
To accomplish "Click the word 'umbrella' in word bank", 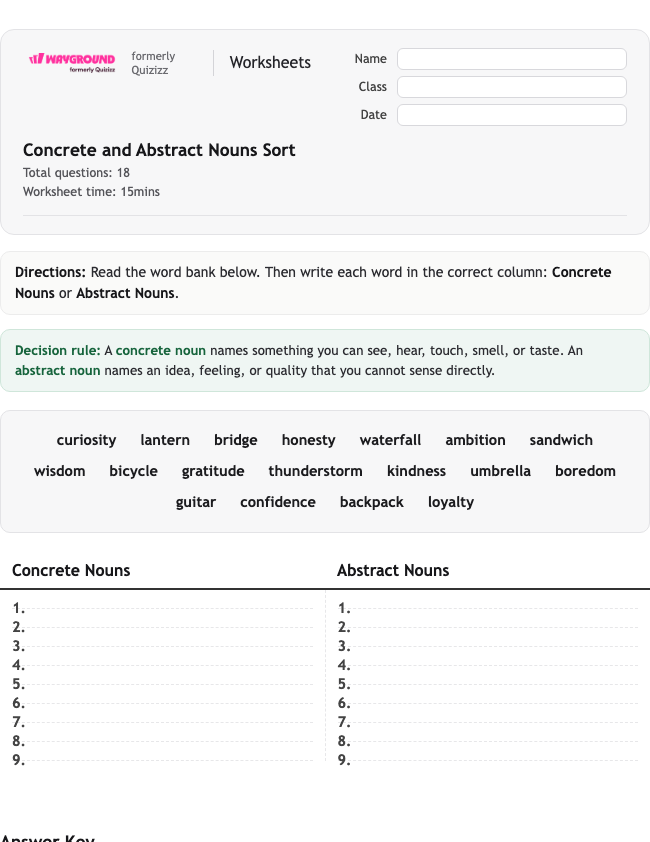I will (501, 471).
